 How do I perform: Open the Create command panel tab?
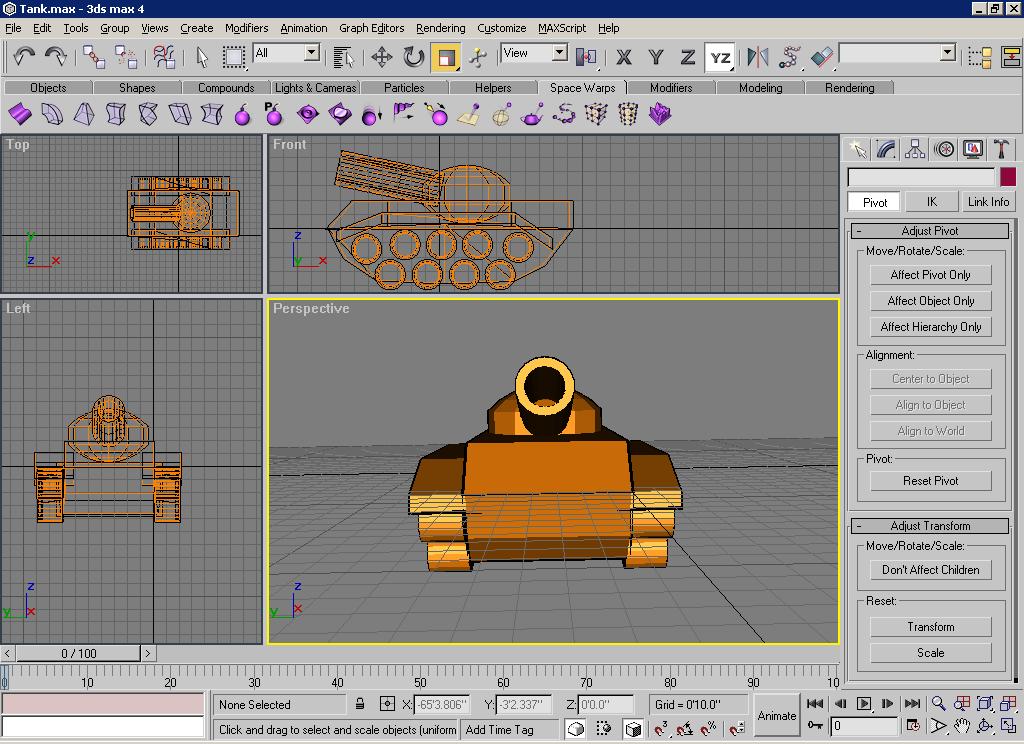[x=857, y=150]
